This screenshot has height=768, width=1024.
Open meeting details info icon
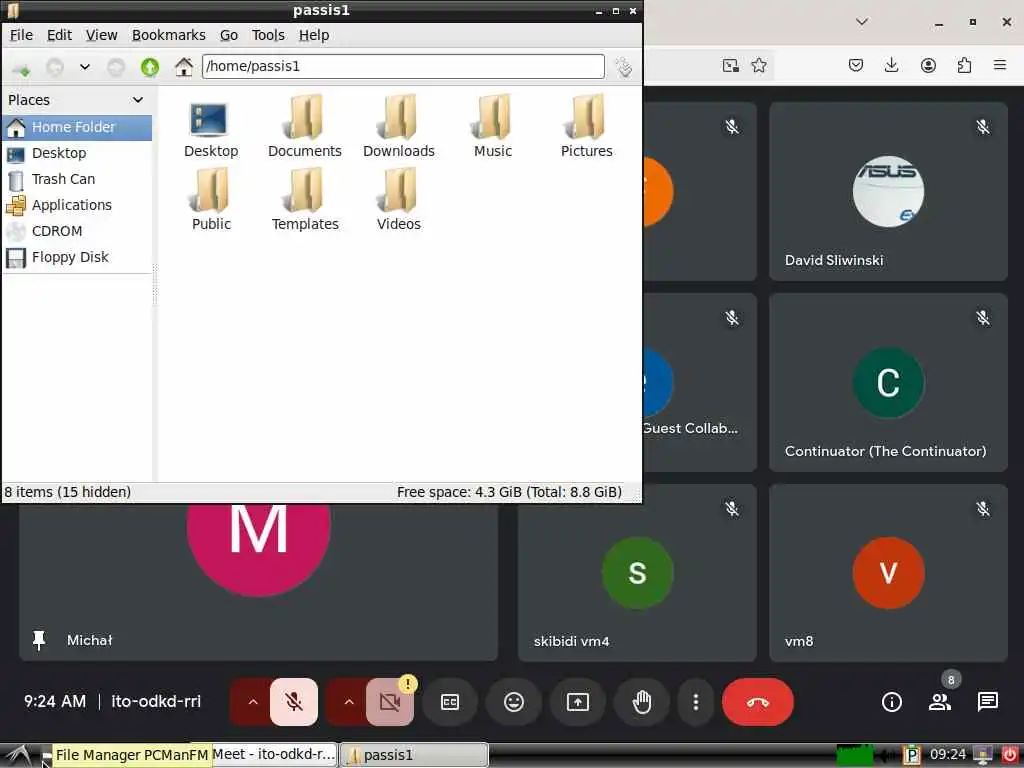(891, 702)
